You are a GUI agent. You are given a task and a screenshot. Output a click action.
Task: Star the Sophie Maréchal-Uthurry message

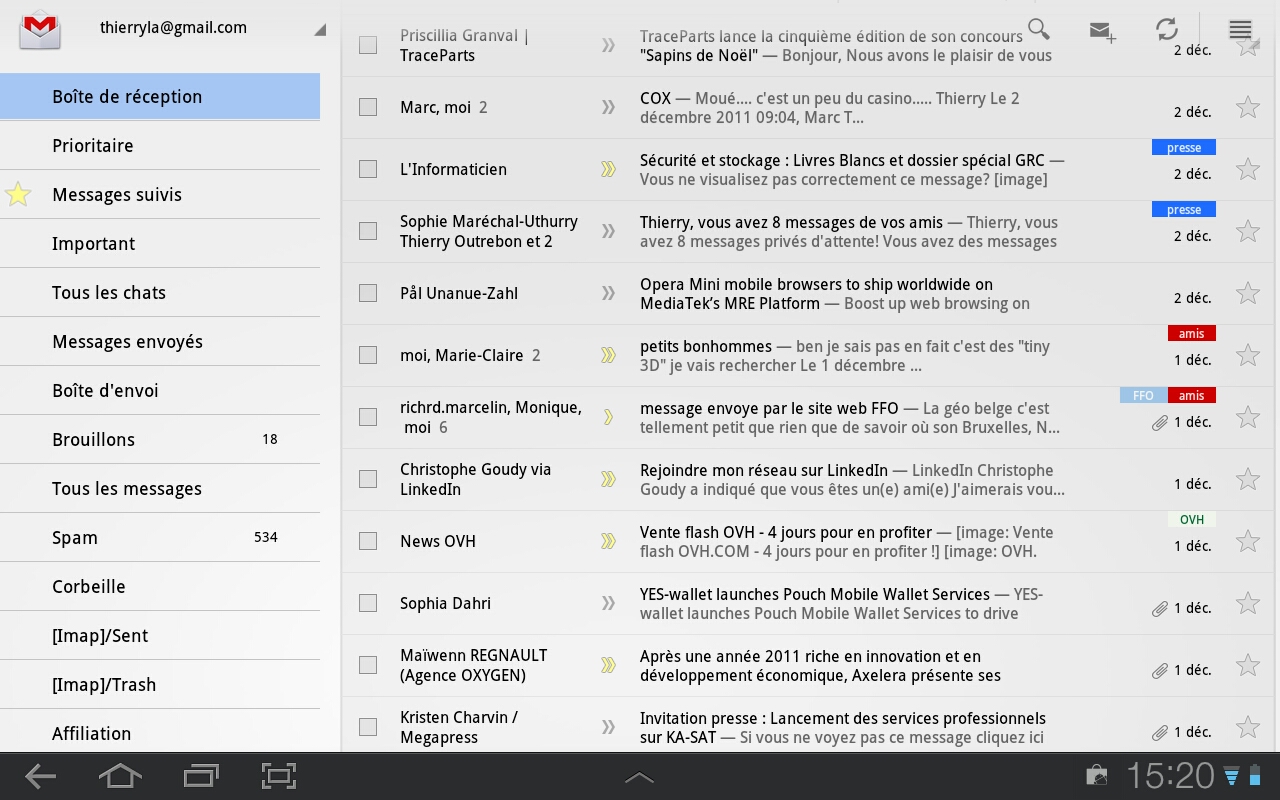click(x=1247, y=231)
